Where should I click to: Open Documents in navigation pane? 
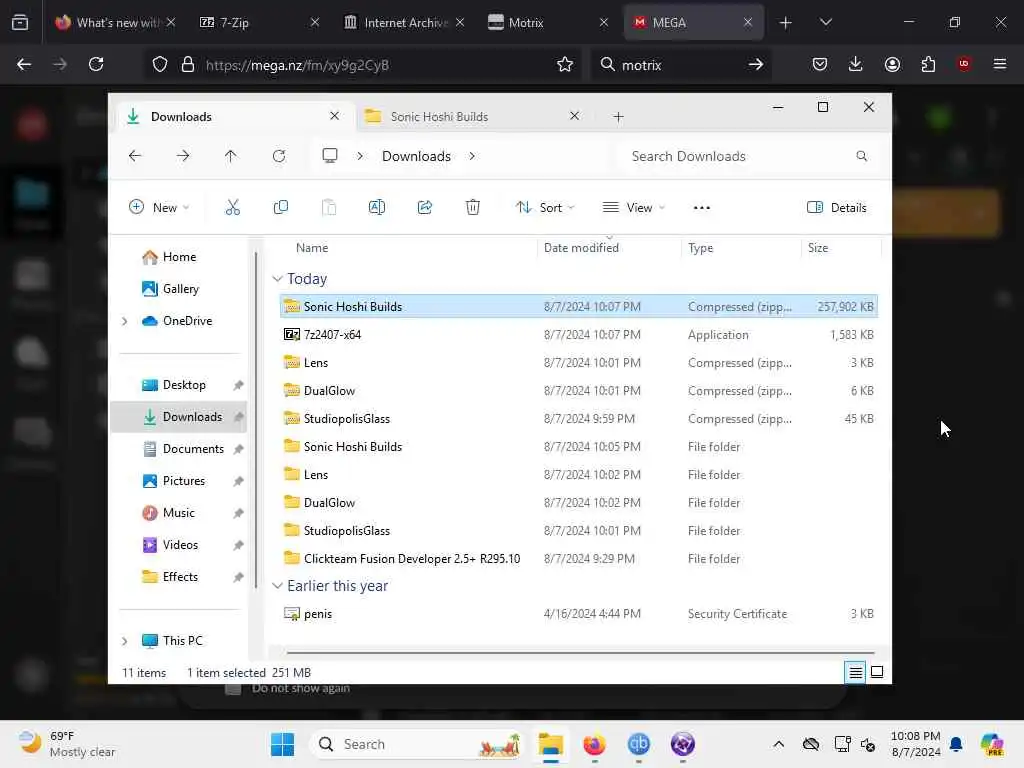coord(179,449)
